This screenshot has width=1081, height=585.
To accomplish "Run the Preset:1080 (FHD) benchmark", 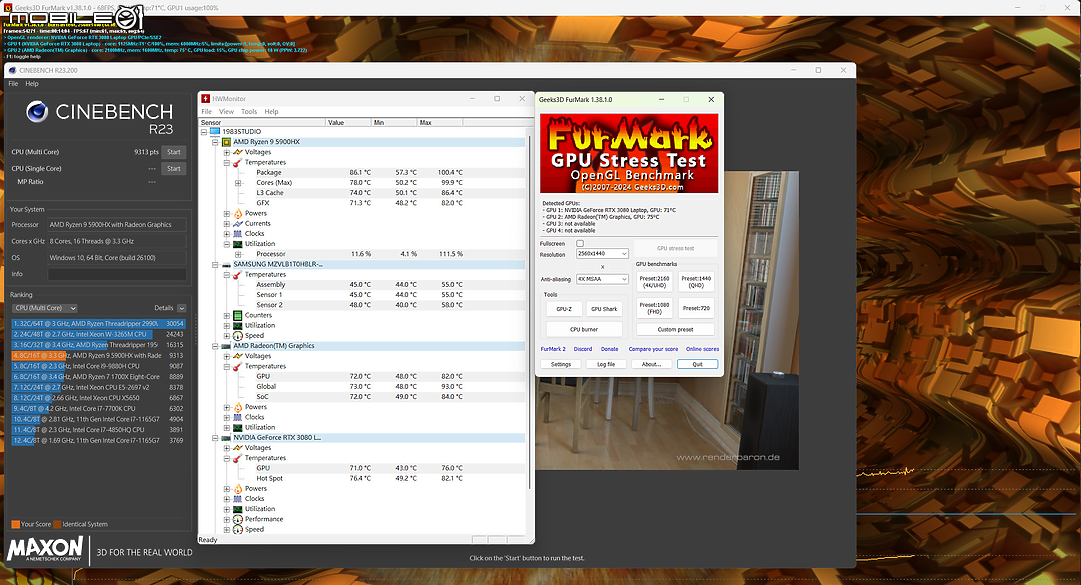I will click(654, 308).
